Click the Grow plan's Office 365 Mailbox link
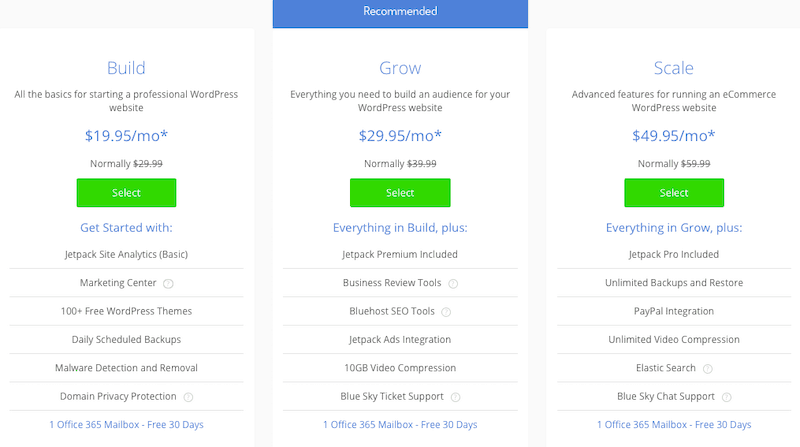The image size is (800, 447). click(x=400, y=424)
